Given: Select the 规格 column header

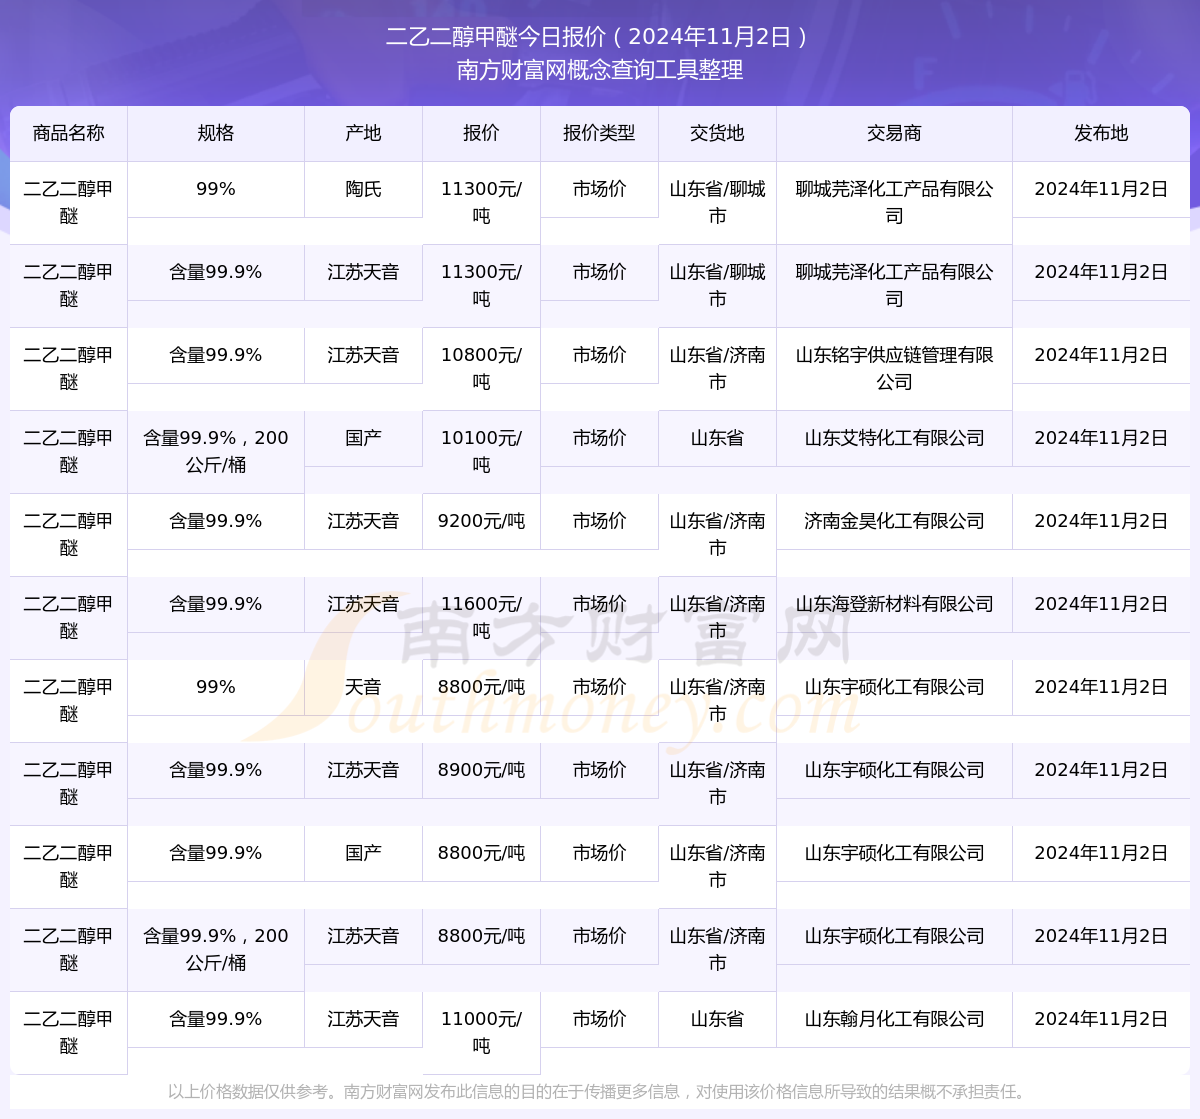Looking at the screenshot, I should click(x=216, y=133).
